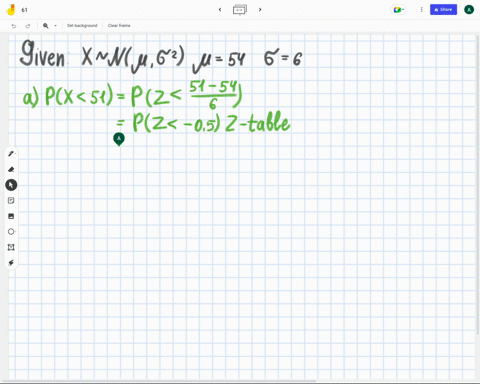Click the zoom magnifier icon
Image resolution: width=480 pixels, height=384 pixels.
click(x=46, y=26)
